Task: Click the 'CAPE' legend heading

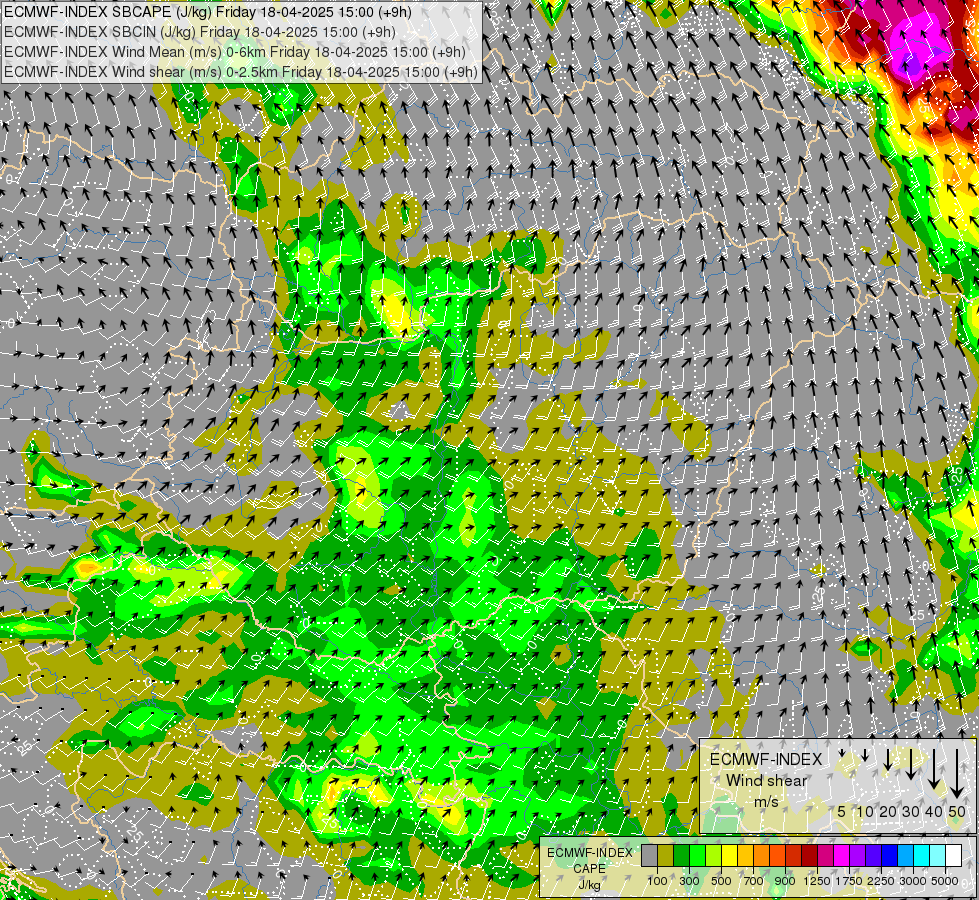Action: pyautogui.click(x=589, y=869)
